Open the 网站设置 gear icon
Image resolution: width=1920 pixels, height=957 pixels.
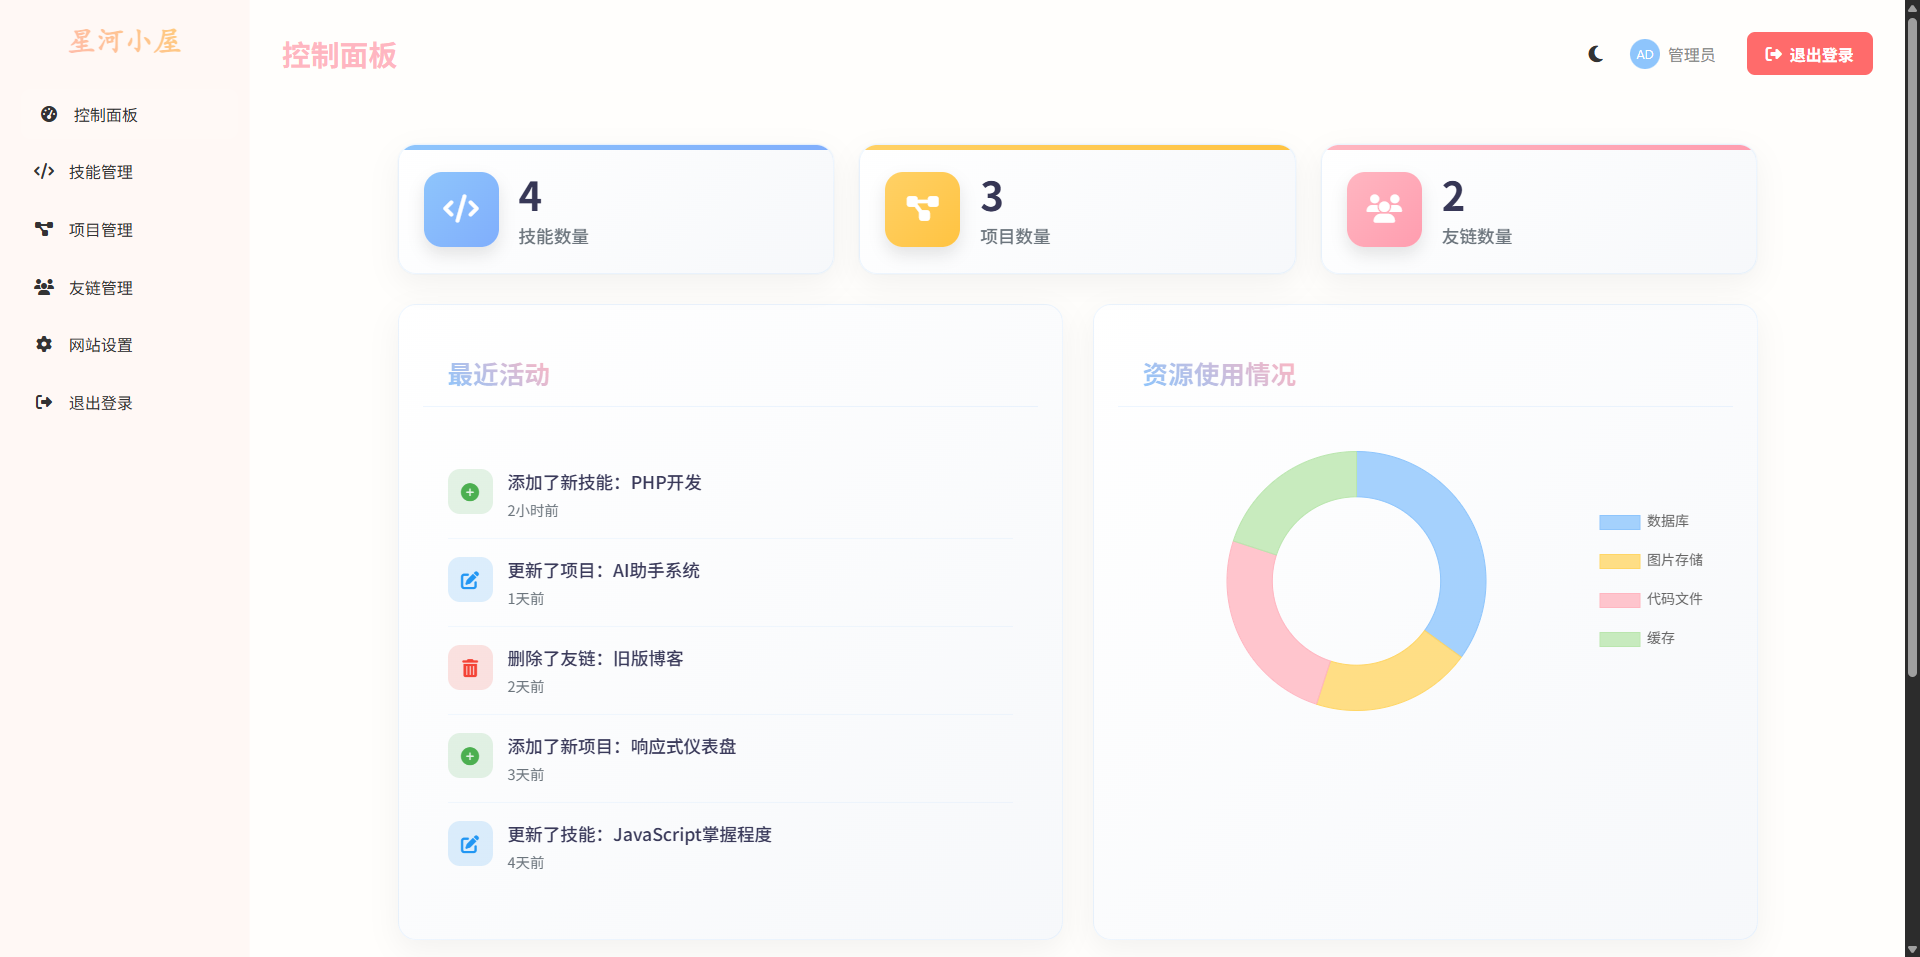[x=44, y=344]
